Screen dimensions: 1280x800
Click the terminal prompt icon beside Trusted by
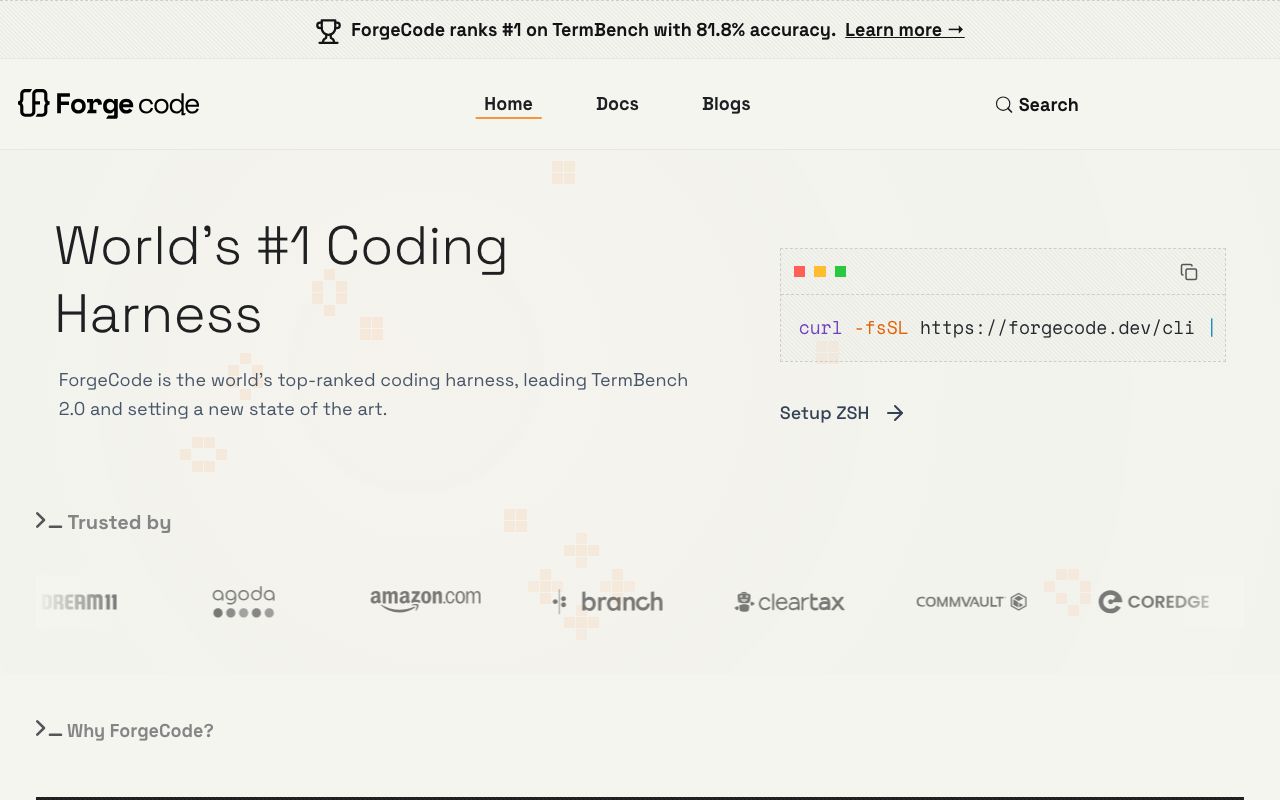(48, 521)
